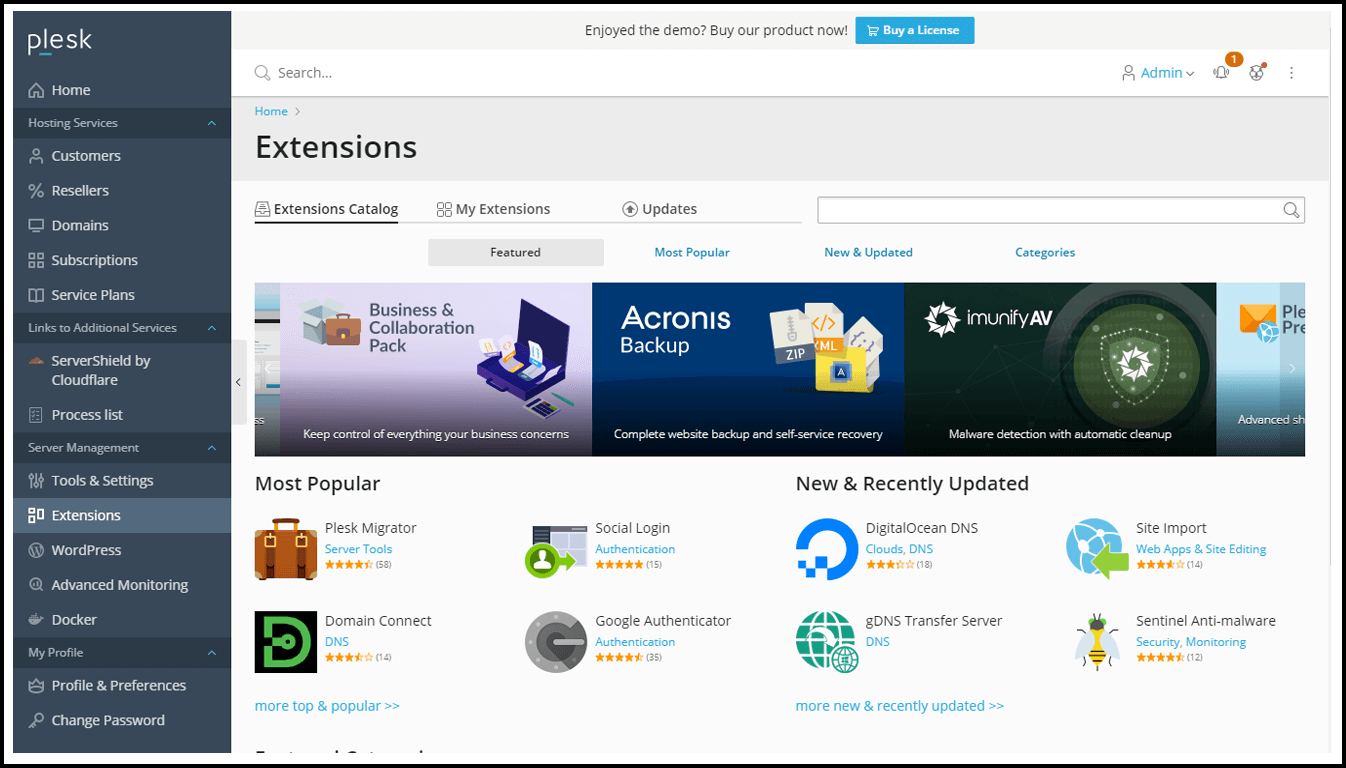Screen dimensions: 1346x768
Task: Open Profile & Preferences icon
Action: 36,686
